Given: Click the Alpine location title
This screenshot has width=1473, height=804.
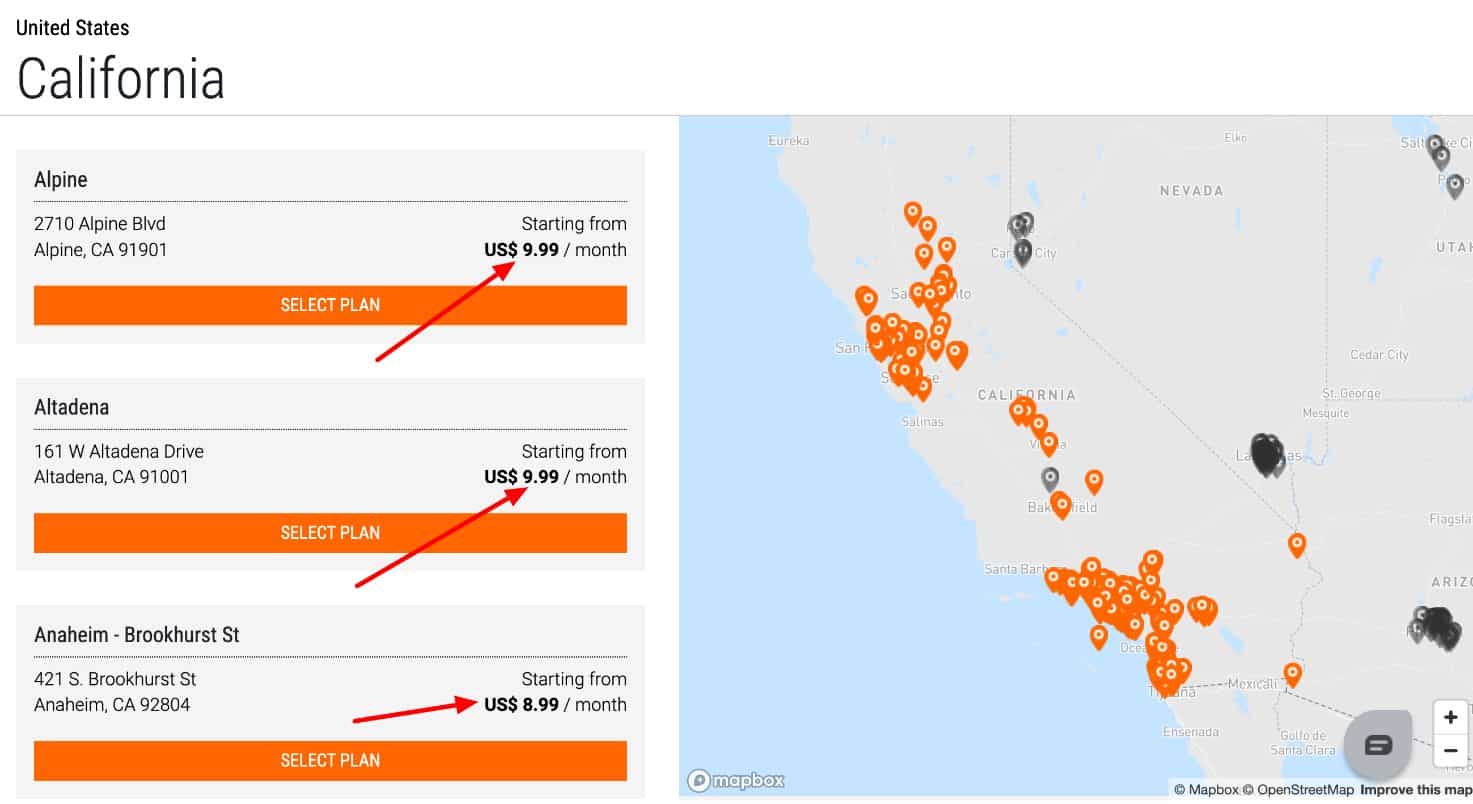Looking at the screenshot, I should click(x=61, y=180).
